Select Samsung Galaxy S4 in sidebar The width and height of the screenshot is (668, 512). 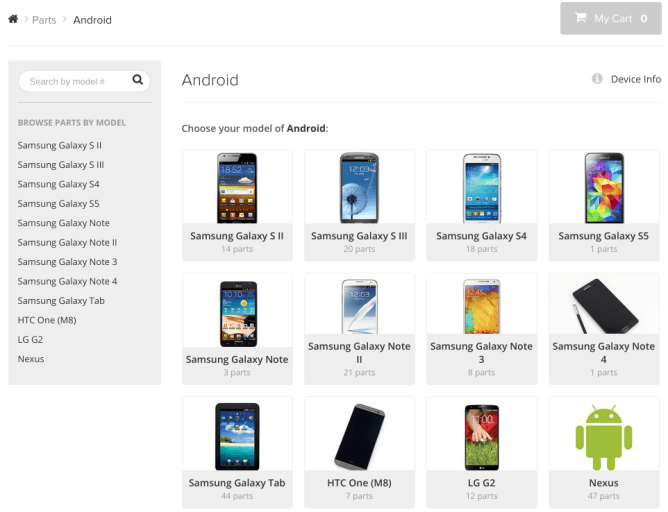(x=58, y=184)
